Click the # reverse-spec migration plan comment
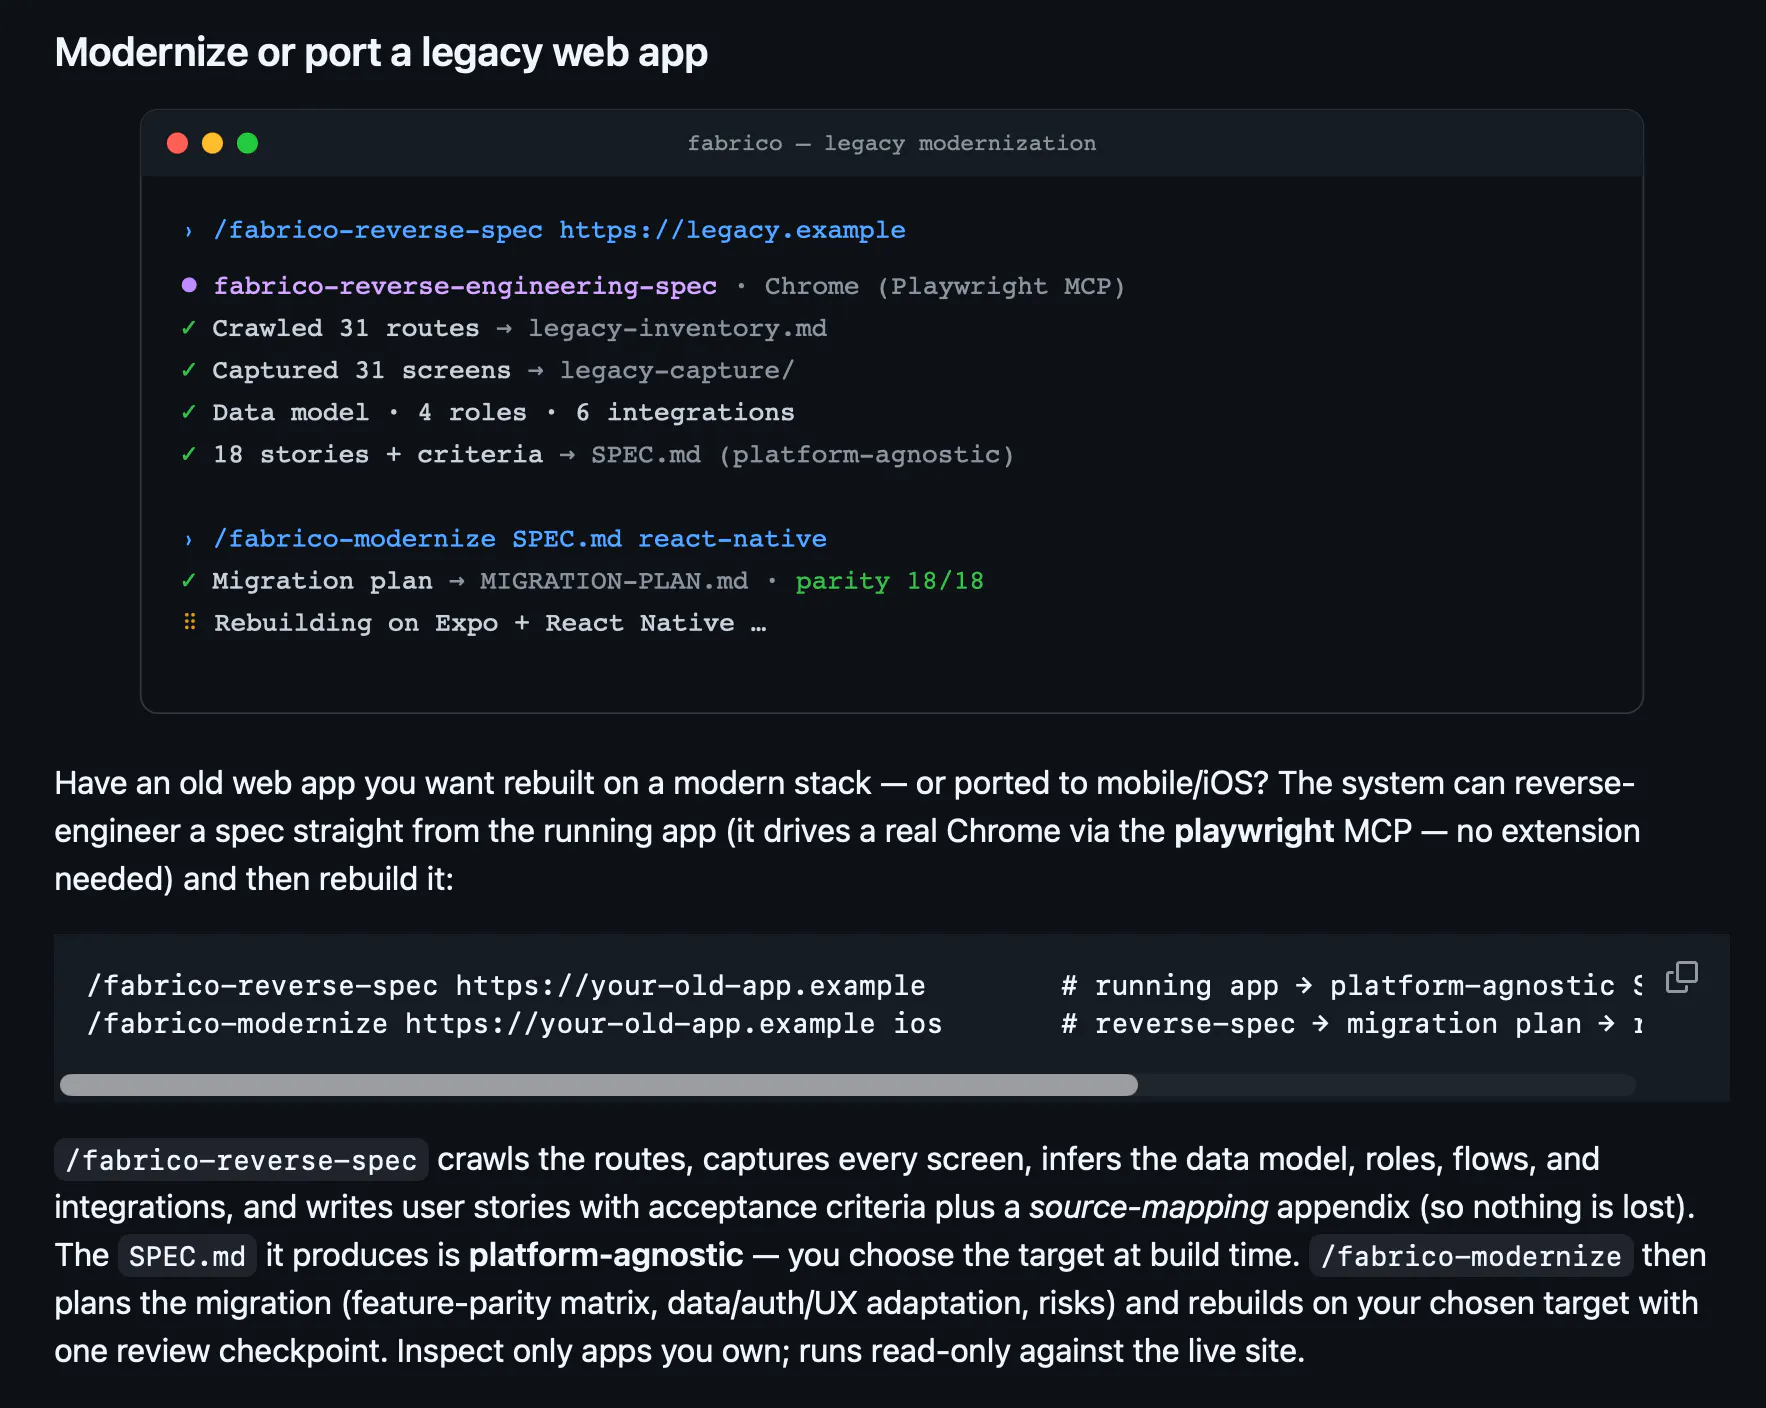 coord(1352,1023)
